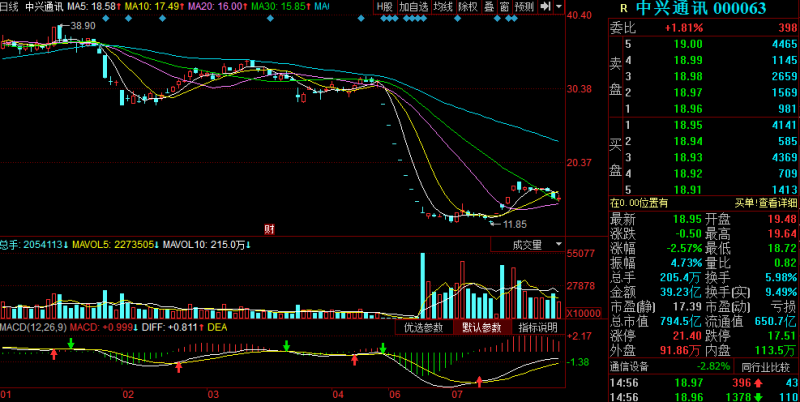
Task: Add stock via 加自选 button
Action: (x=412, y=7)
